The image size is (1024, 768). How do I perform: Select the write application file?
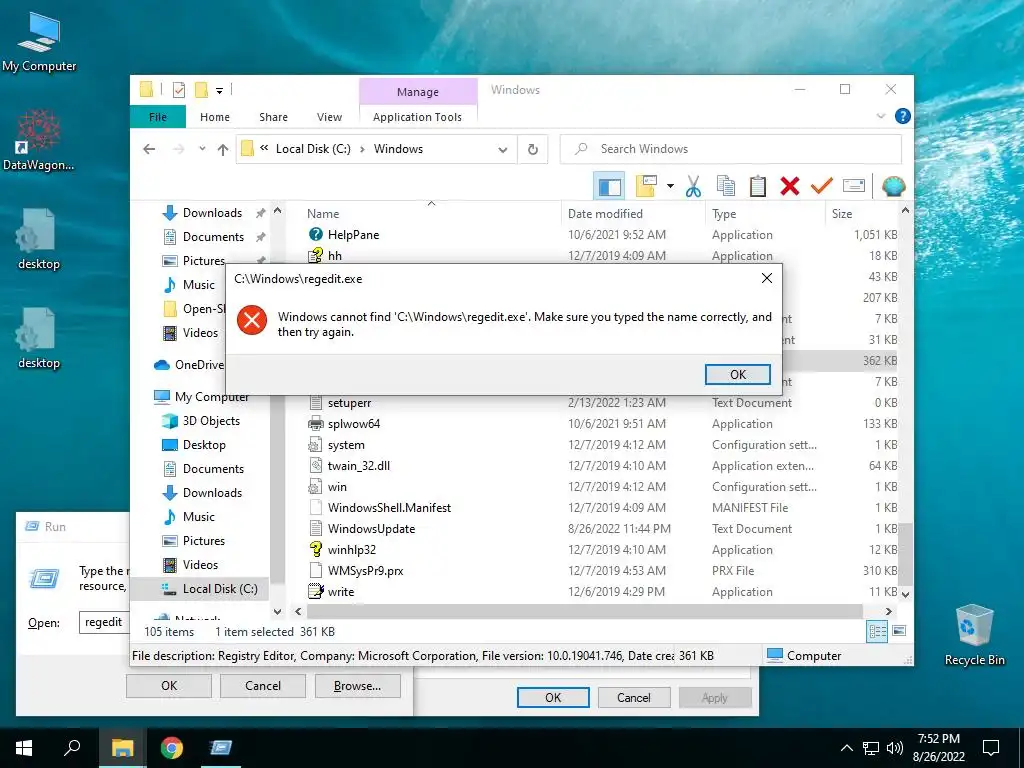[x=331, y=592]
